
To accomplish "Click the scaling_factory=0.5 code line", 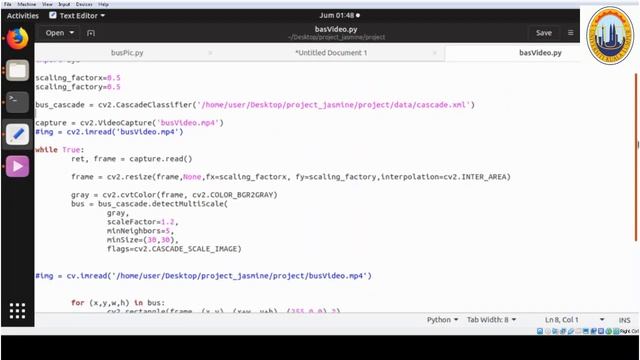I will pos(78,87).
